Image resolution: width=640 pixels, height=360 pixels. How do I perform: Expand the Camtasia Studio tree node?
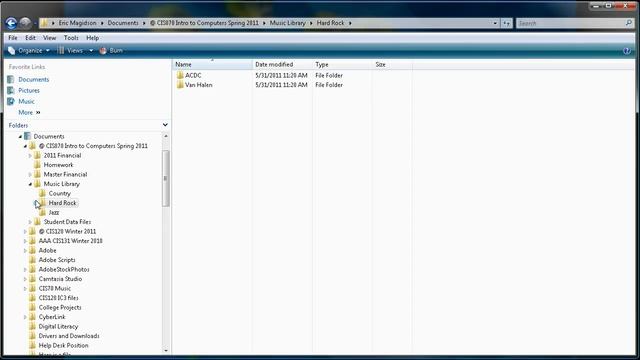pos(25,279)
